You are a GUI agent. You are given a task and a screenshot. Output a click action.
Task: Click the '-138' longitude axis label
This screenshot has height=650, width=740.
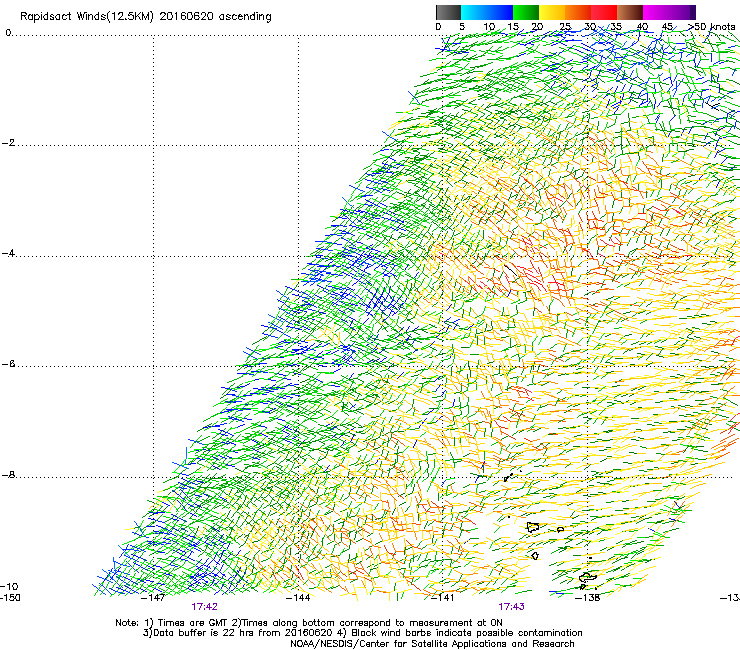coord(588,598)
